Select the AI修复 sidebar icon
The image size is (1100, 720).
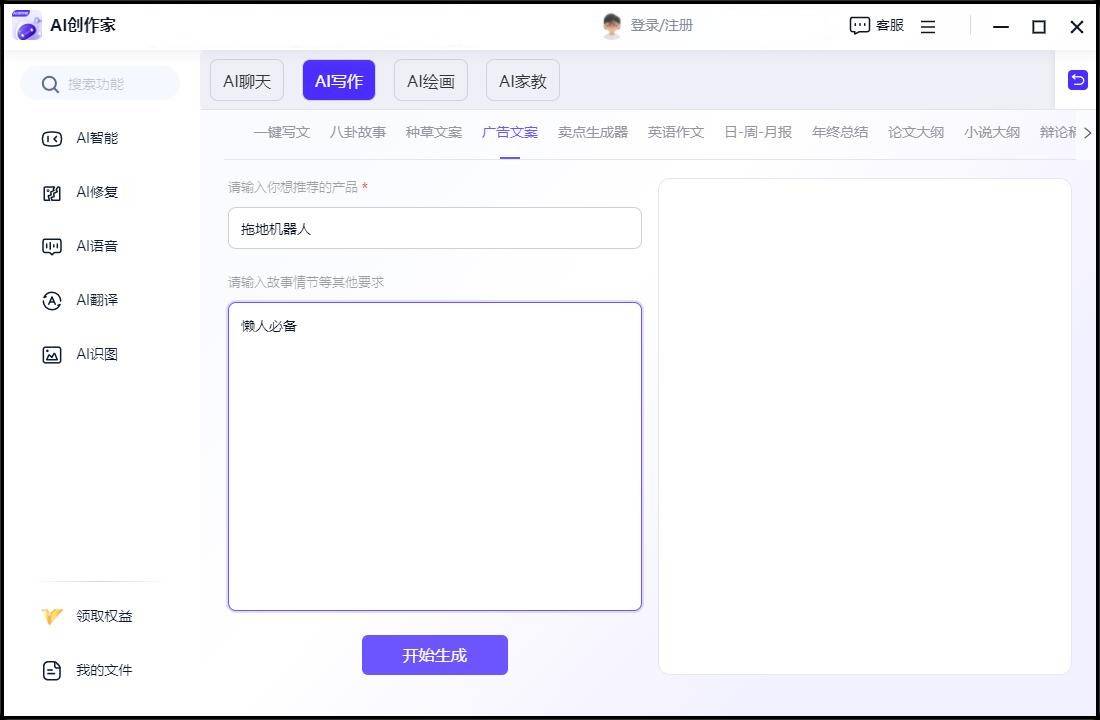52,193
